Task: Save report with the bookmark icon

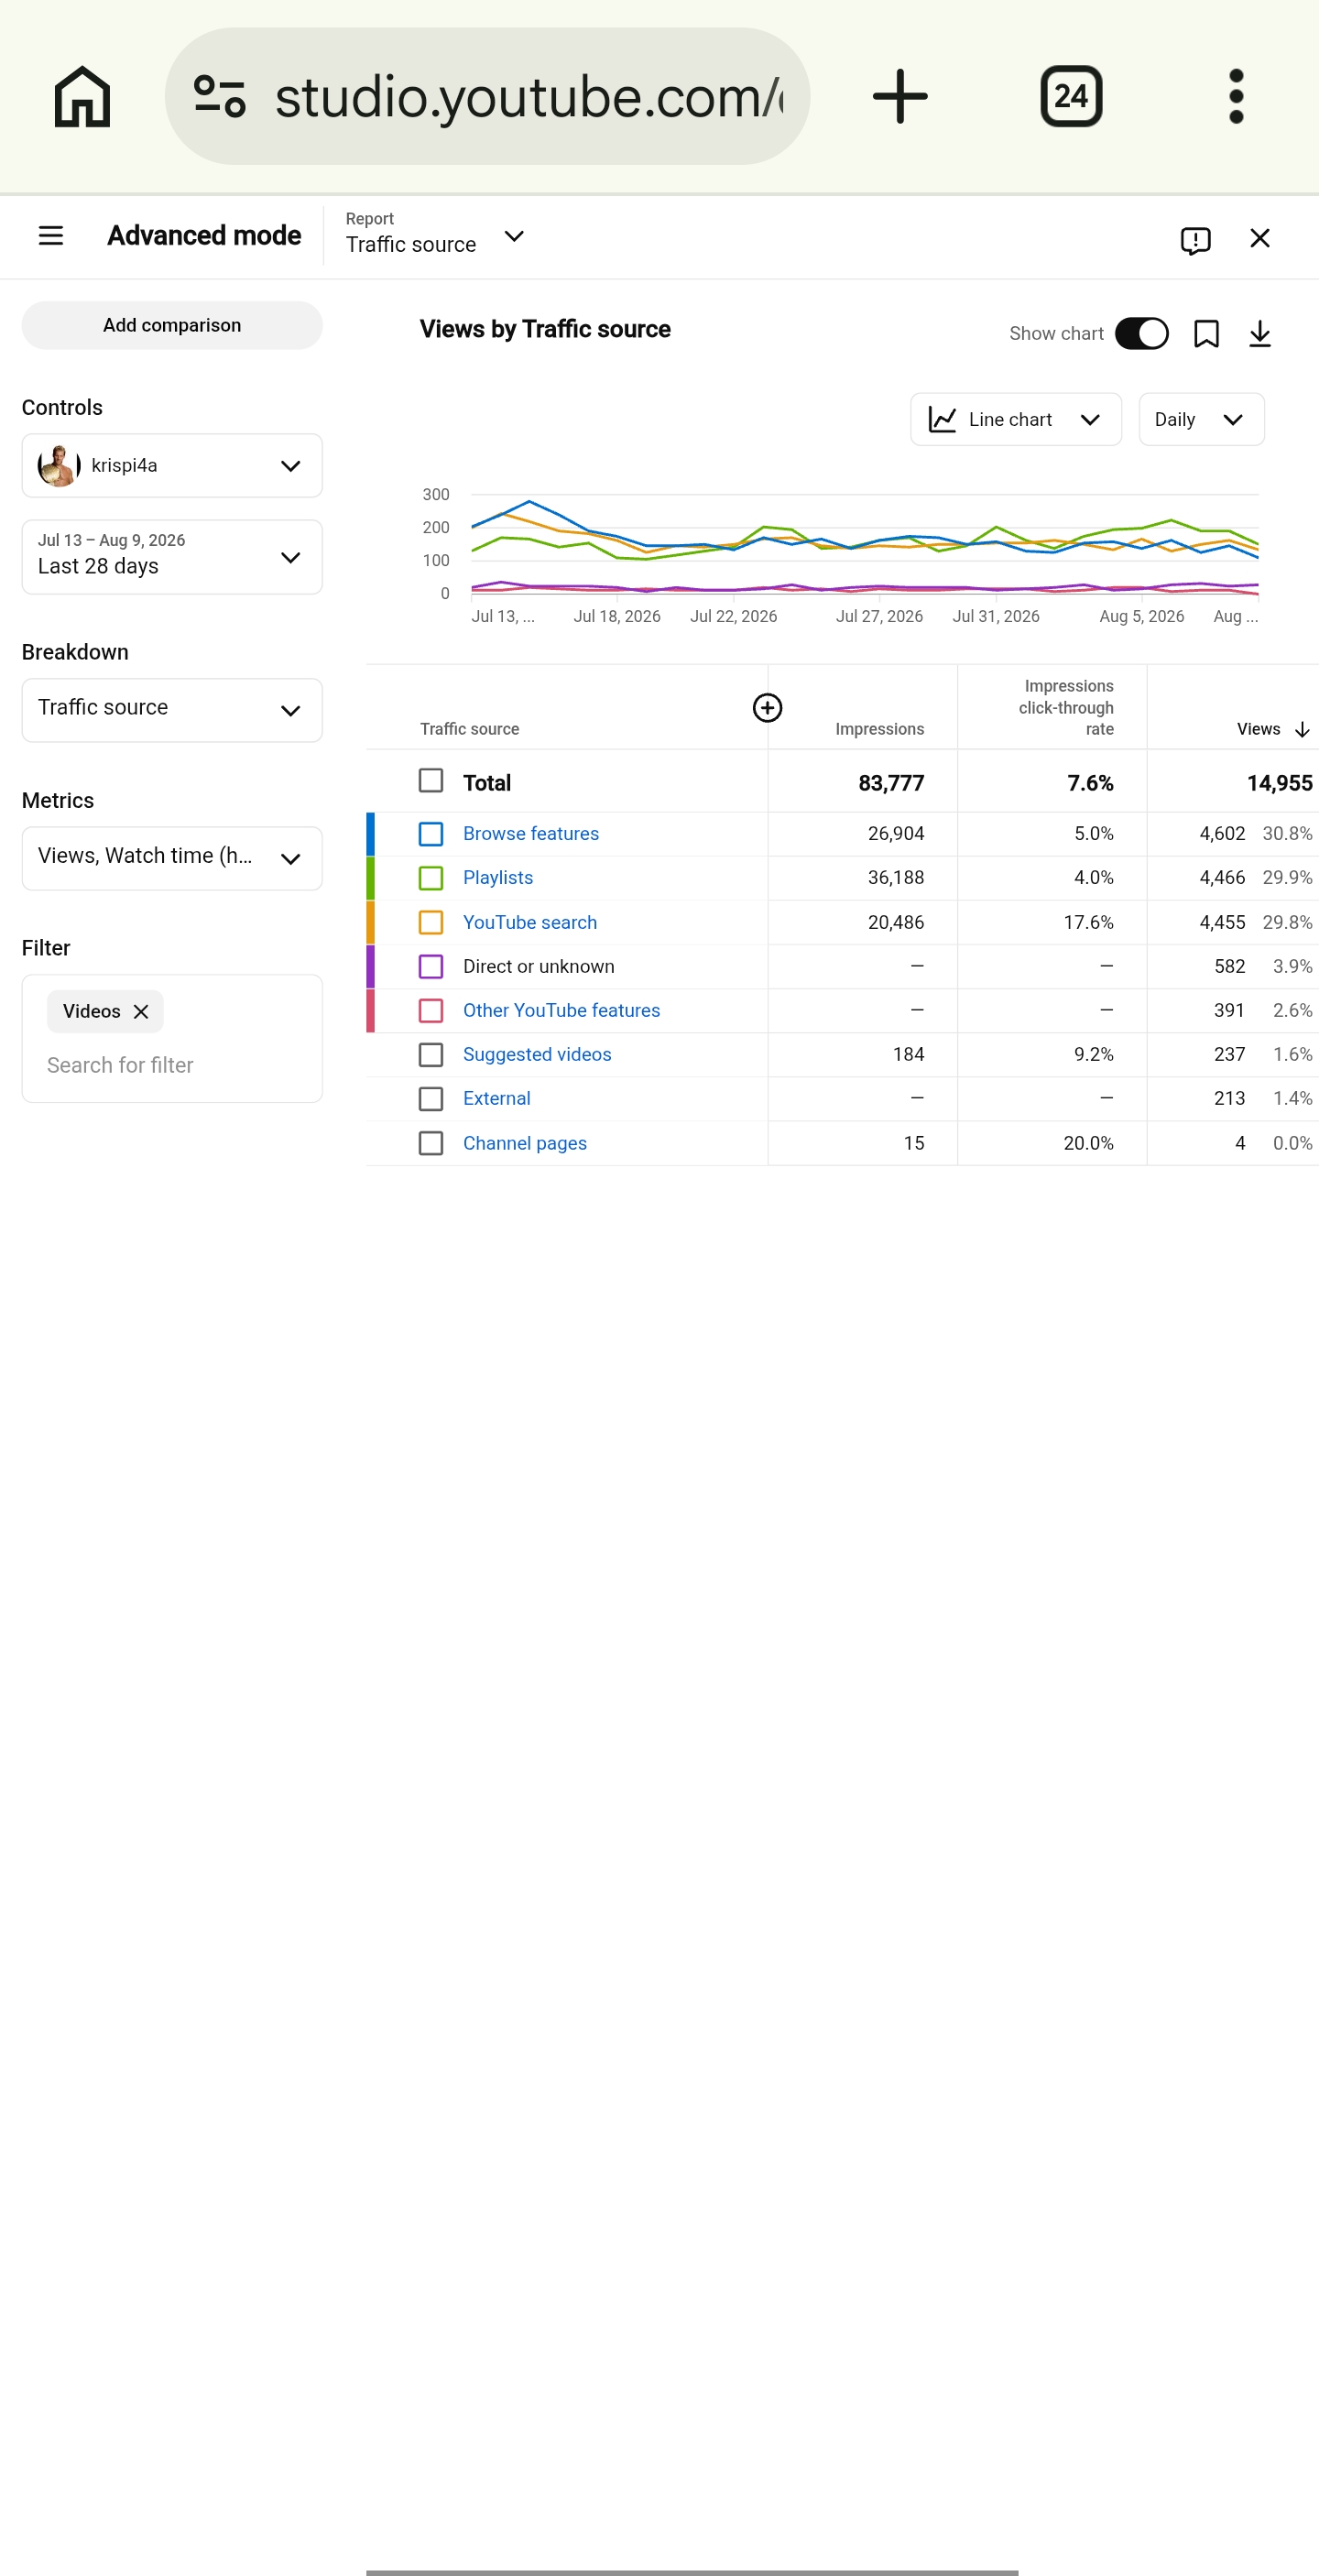Action: [1206, 334]
